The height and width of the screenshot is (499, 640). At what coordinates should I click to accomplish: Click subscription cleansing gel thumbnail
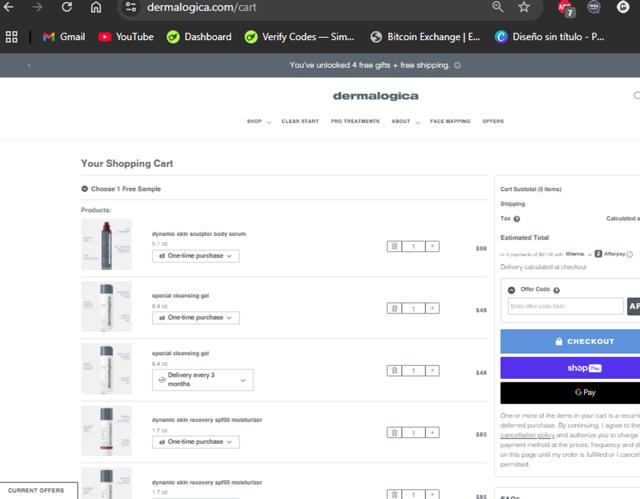pyautogui.click(x=107, y=368)
